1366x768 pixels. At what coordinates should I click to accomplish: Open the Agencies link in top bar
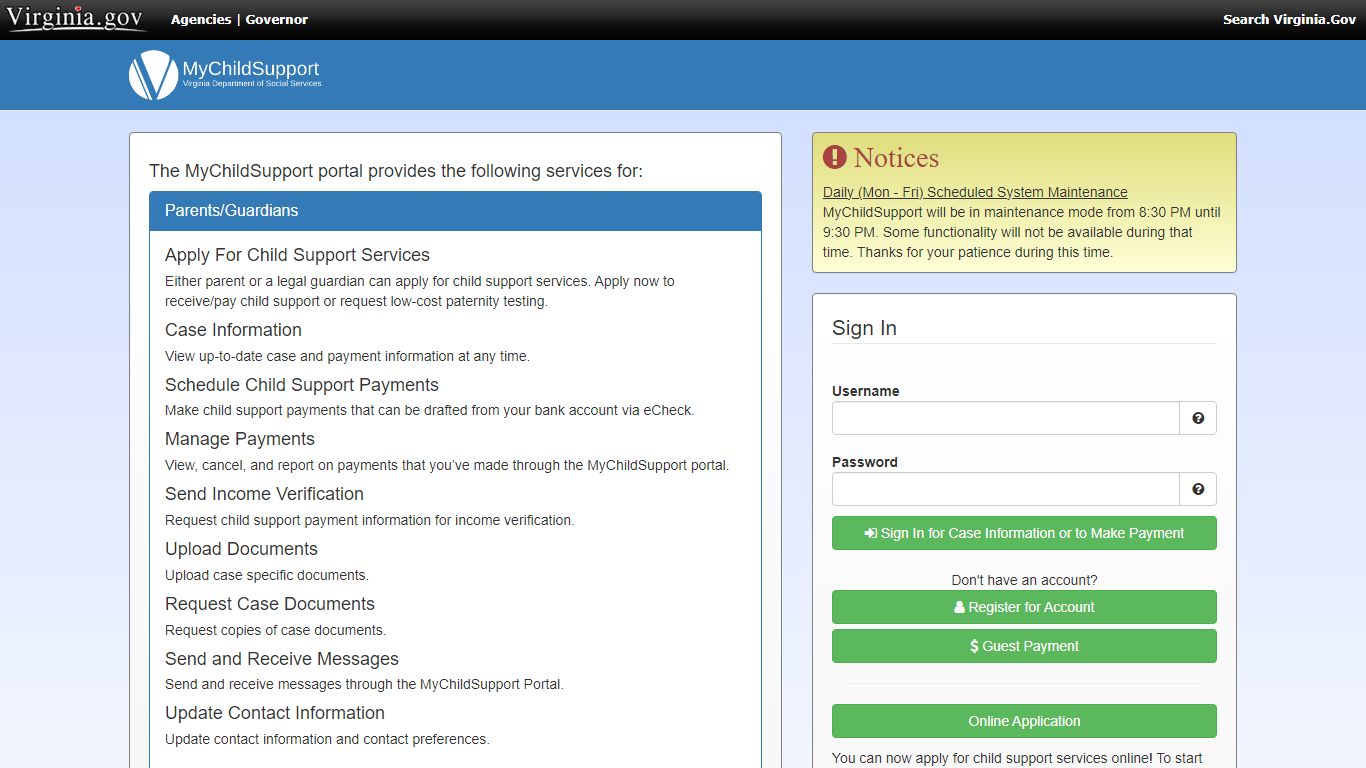[x=201, y=19]
